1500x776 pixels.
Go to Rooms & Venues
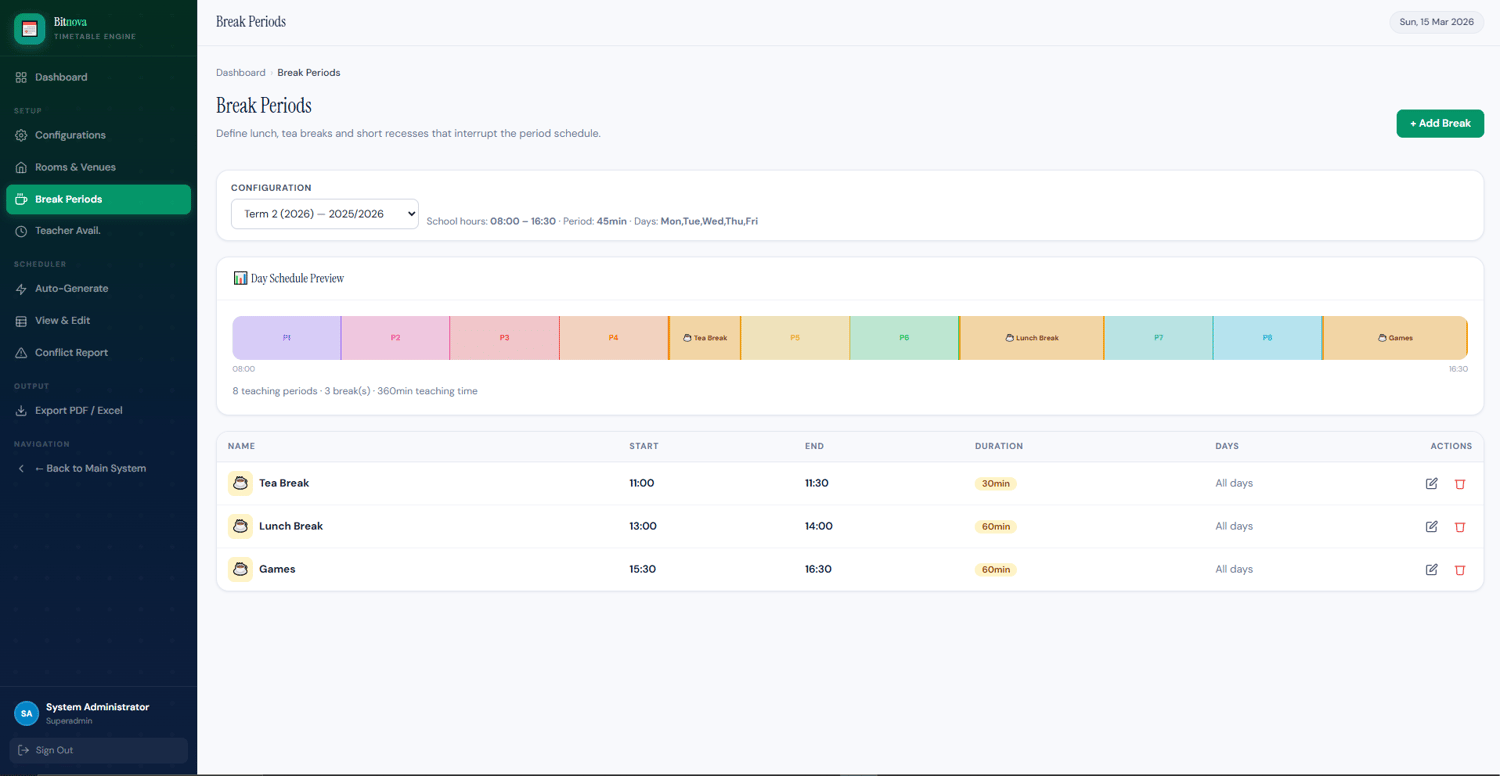(75, 167)
